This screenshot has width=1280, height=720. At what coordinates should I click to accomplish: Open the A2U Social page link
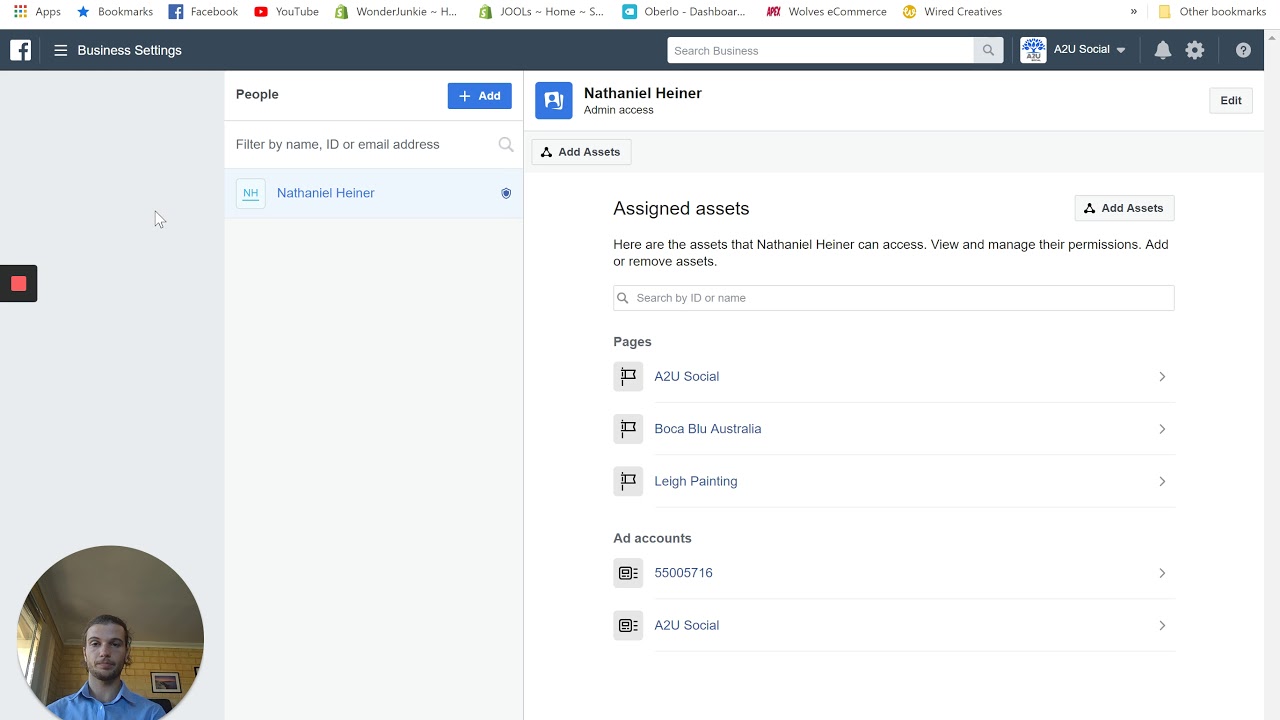tap(687, 377)
